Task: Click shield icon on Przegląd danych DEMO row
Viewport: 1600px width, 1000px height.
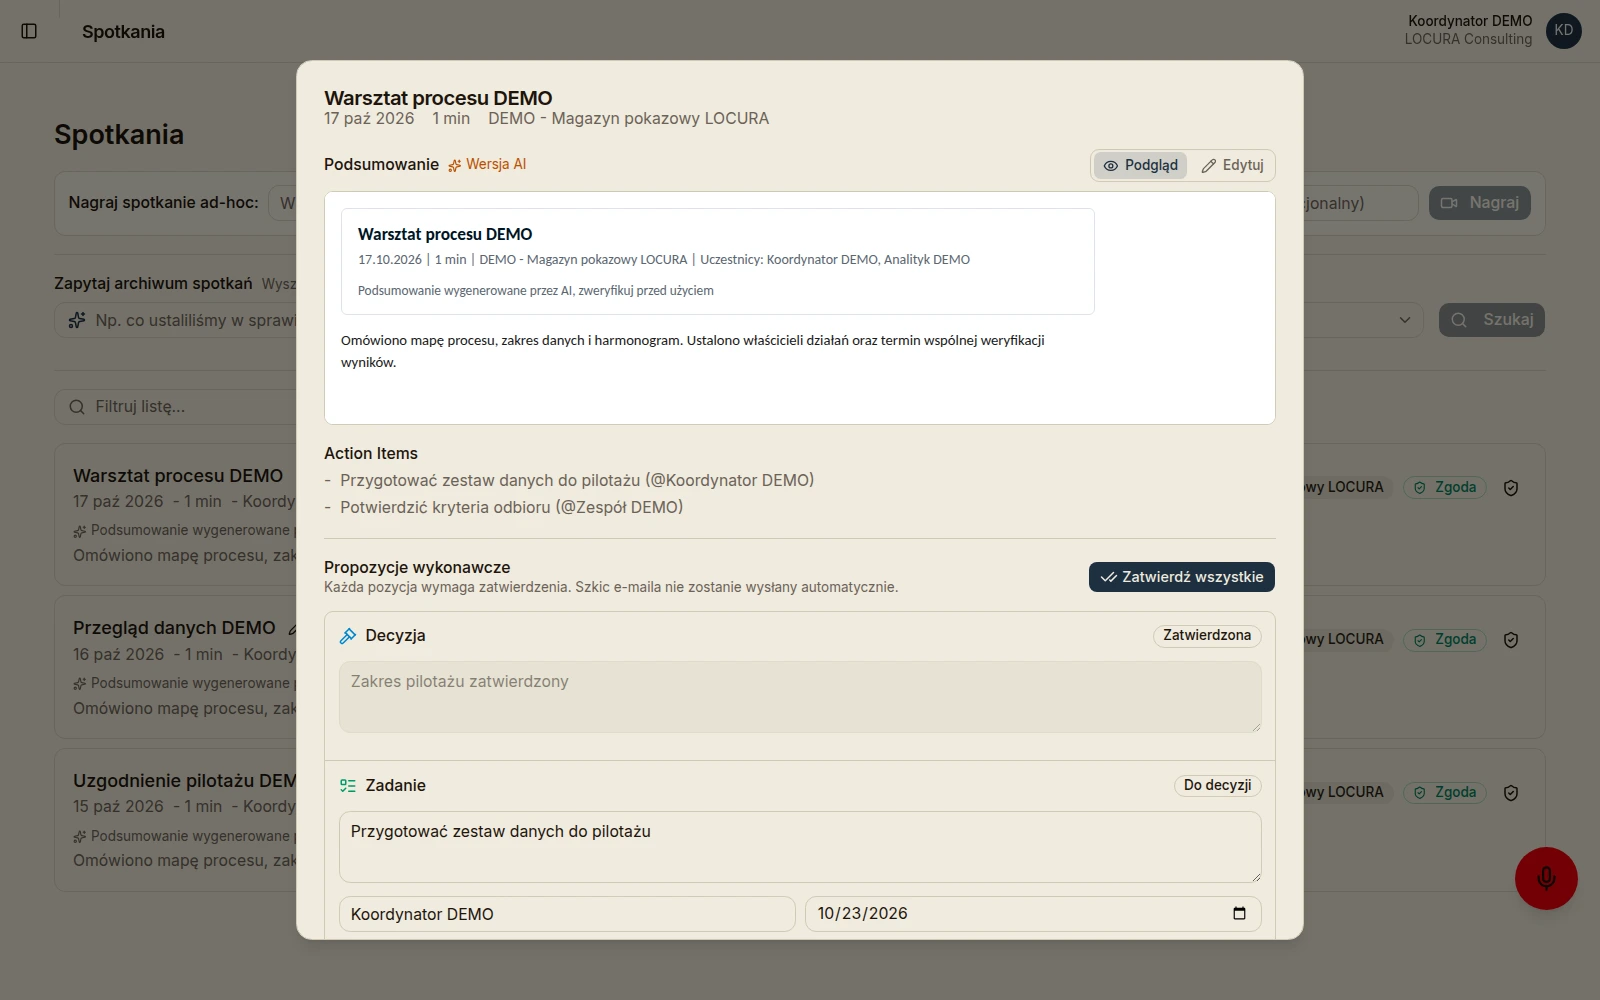Action: (x=1511, y=640)
